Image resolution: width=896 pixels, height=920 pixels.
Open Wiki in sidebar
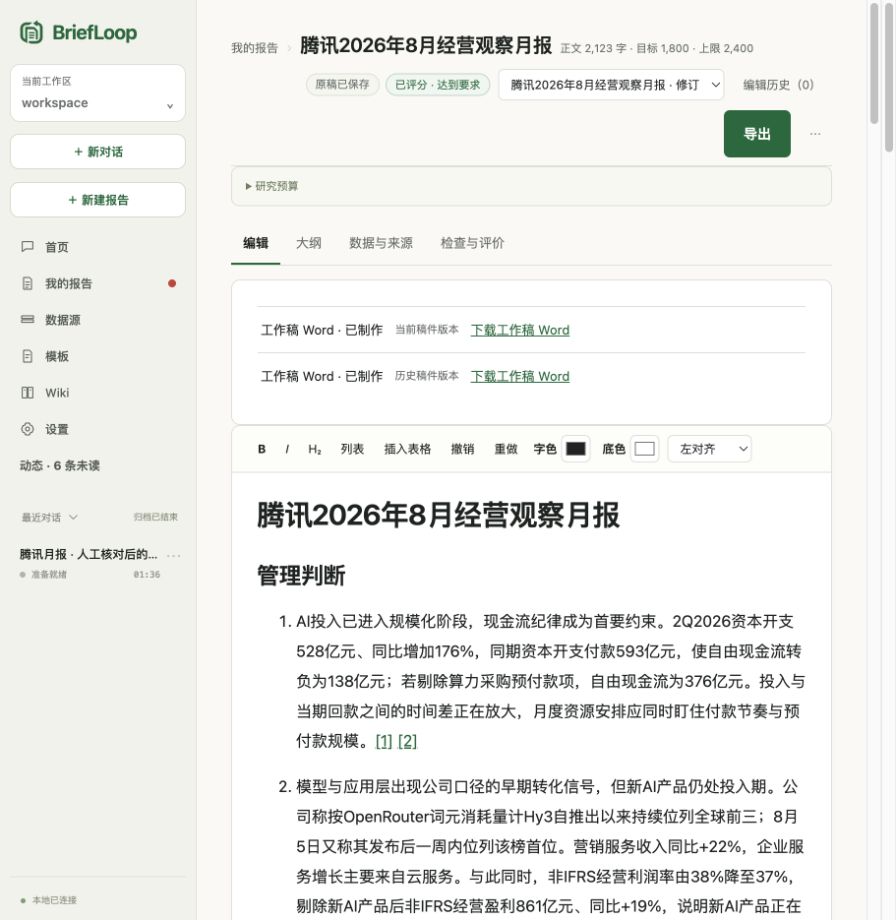tap(57, 393)
